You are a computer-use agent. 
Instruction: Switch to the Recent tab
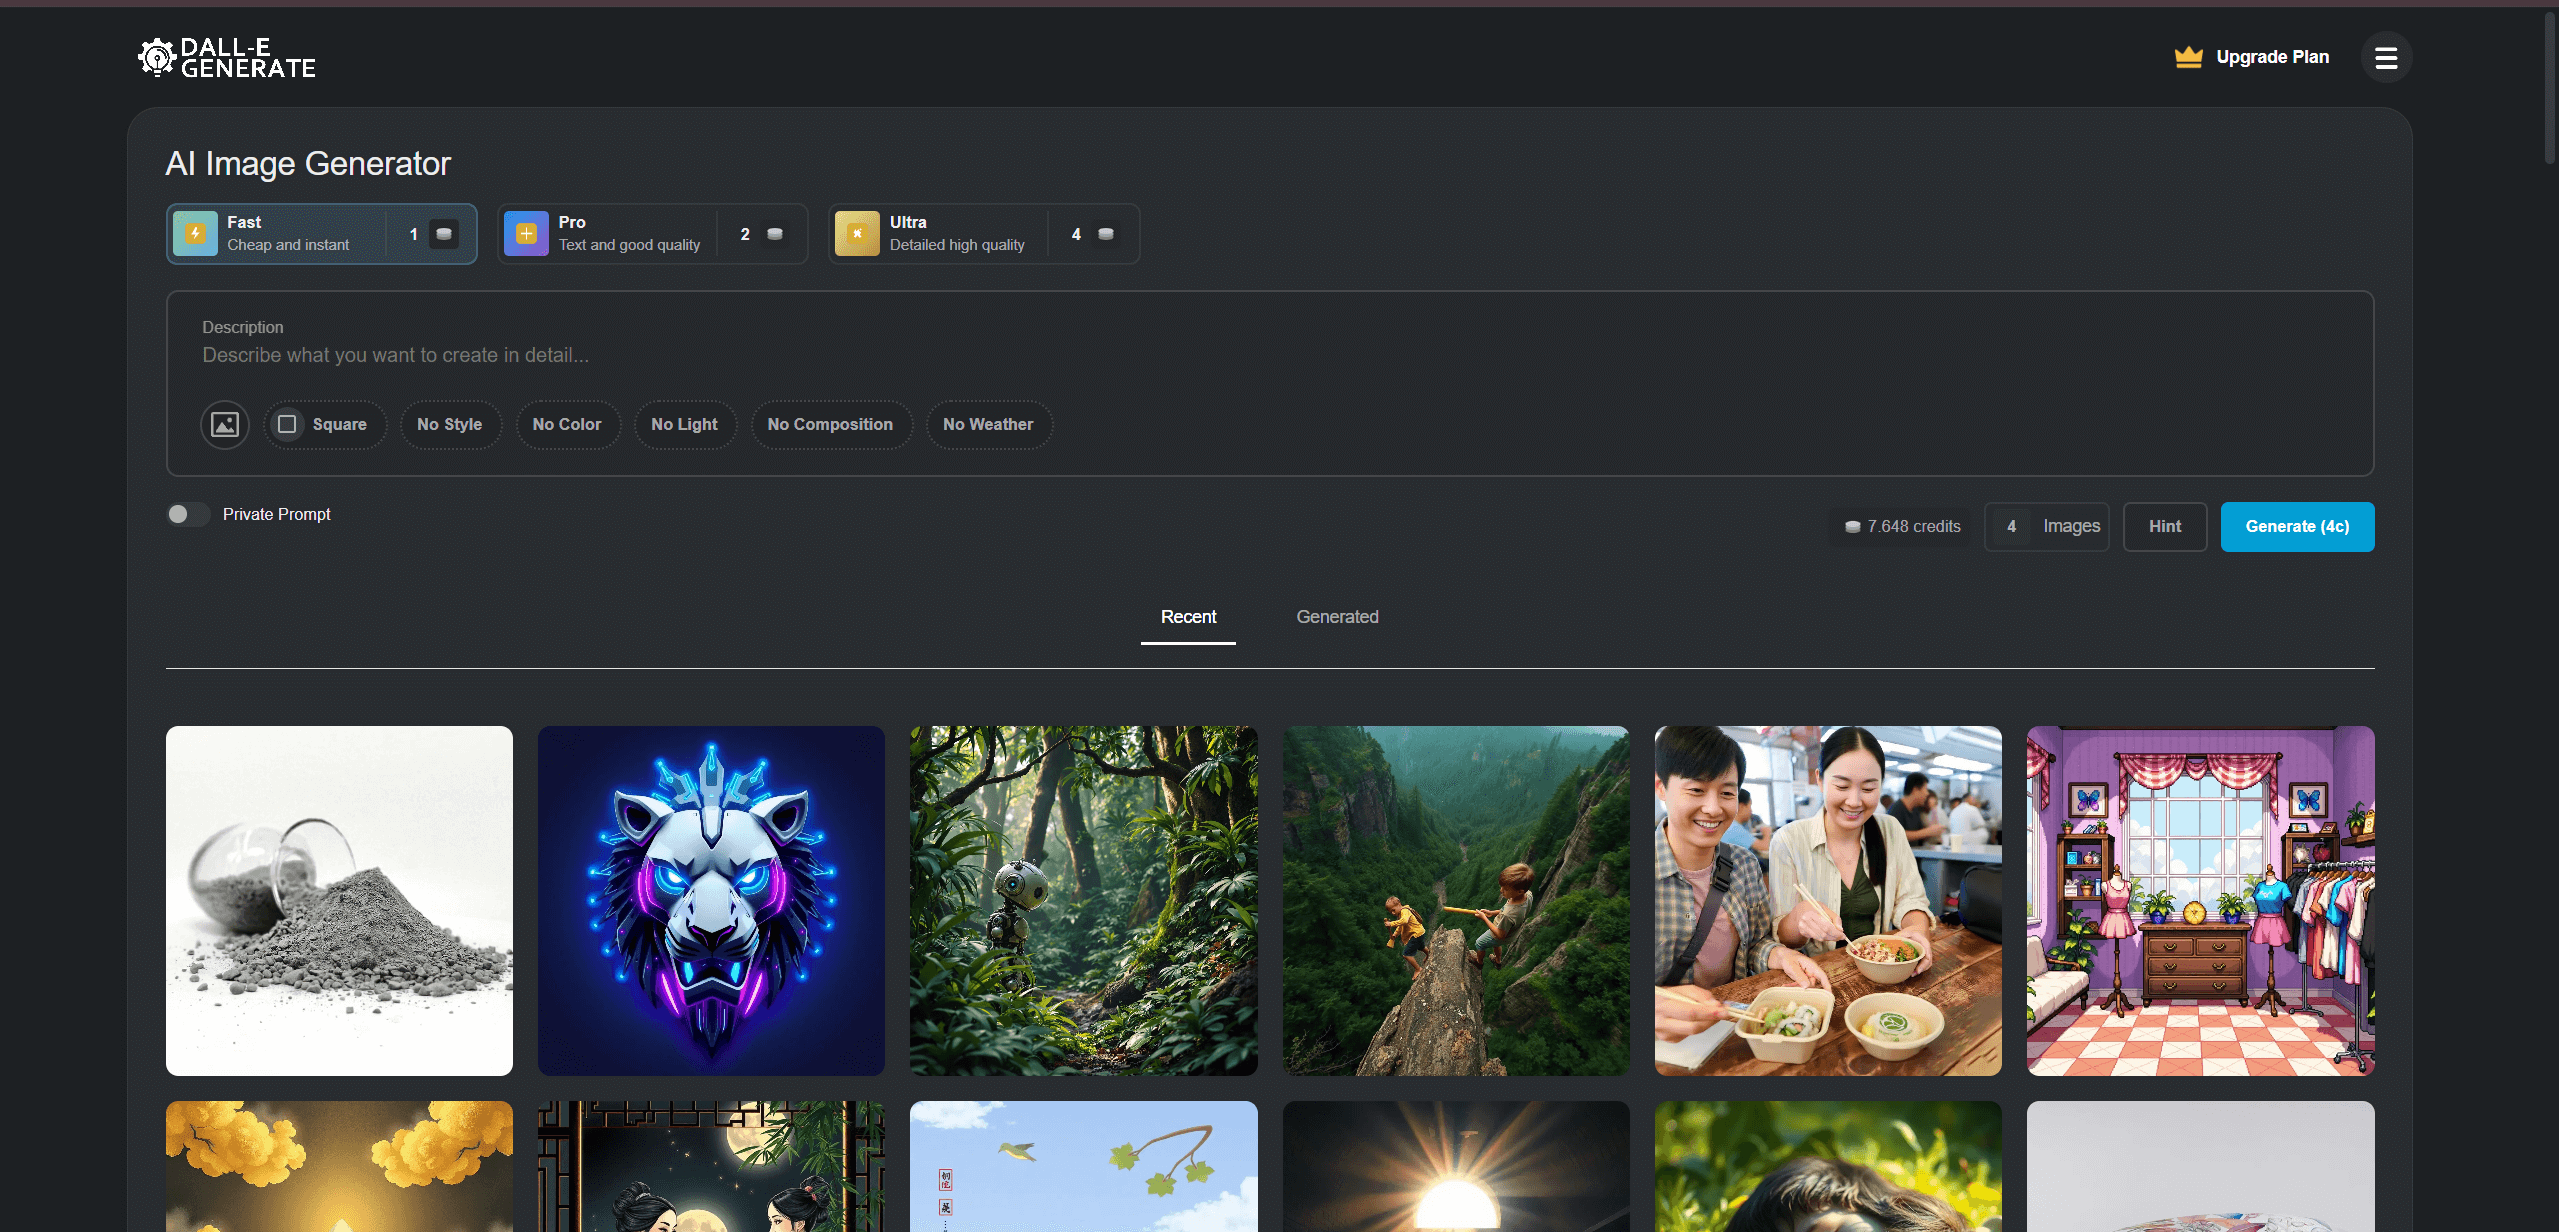[1188, 617]
